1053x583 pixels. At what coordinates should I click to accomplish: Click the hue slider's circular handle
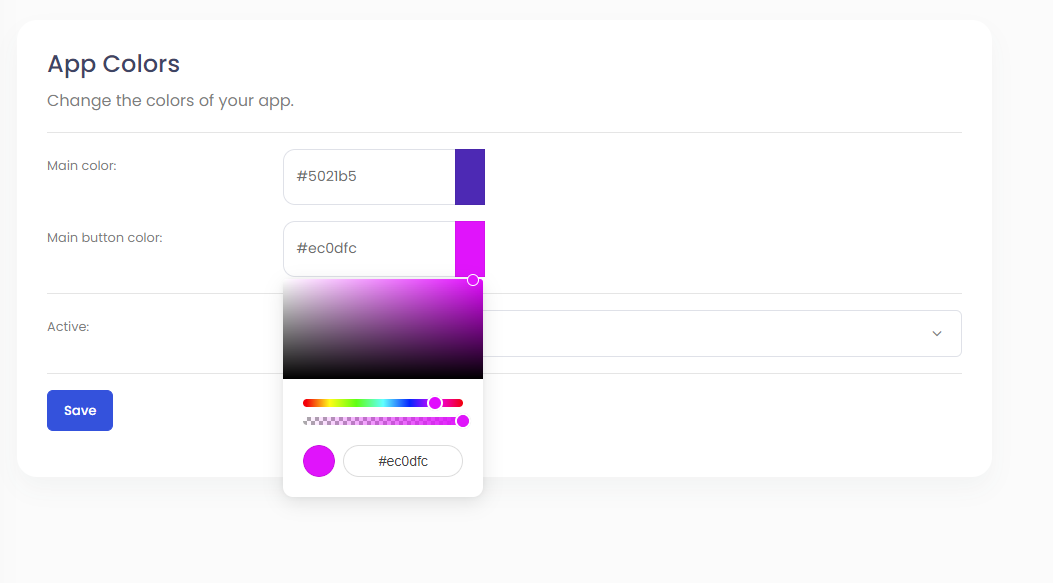coord(436,402)
